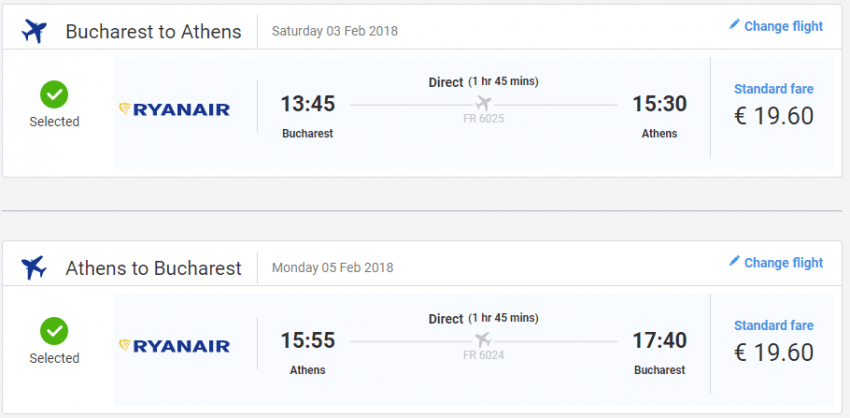850x418 pixels.
Task: Click the pencil icon on the return header
Action: click(x=735, y=261)
